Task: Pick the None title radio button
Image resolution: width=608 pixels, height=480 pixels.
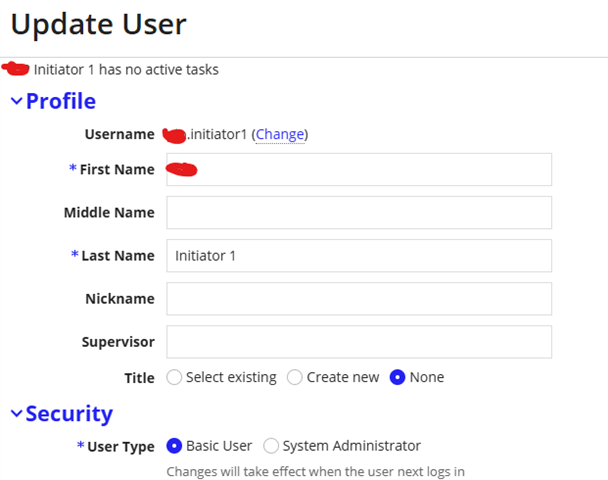Action: [x=397, y=378]
